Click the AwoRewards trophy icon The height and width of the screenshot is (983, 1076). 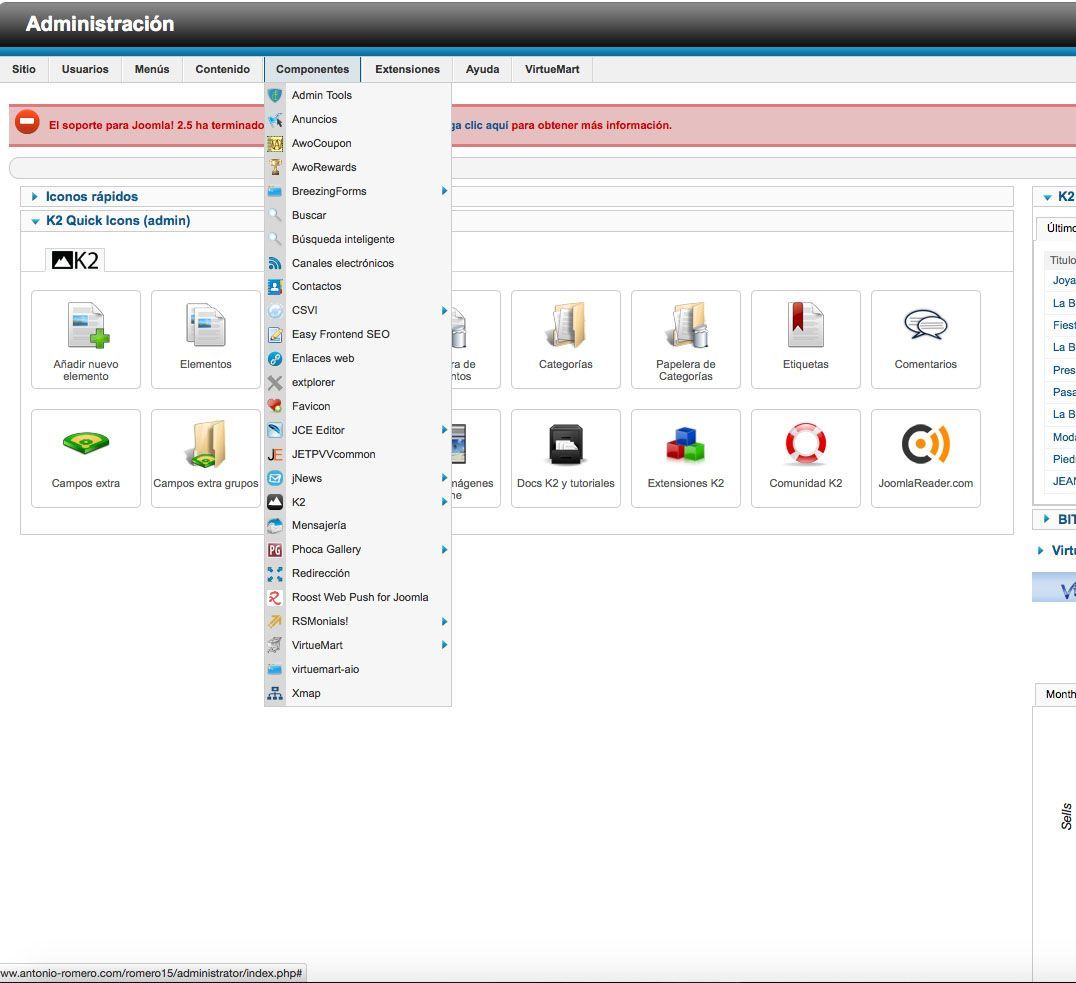tap(275, 167)
